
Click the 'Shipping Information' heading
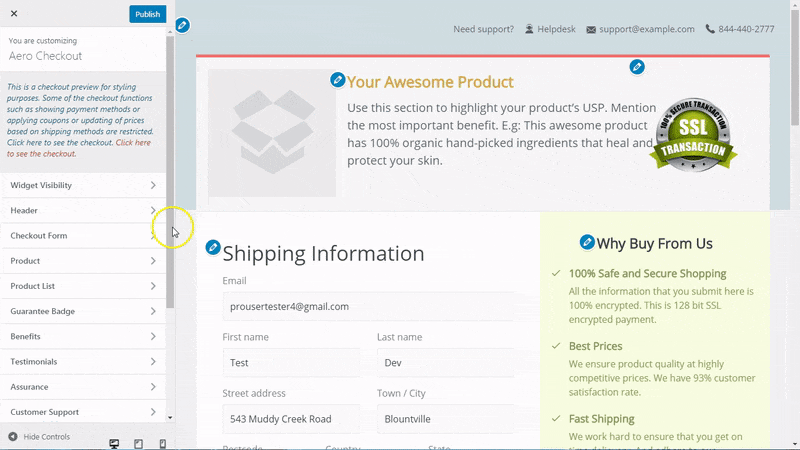(x=323, y=254)
